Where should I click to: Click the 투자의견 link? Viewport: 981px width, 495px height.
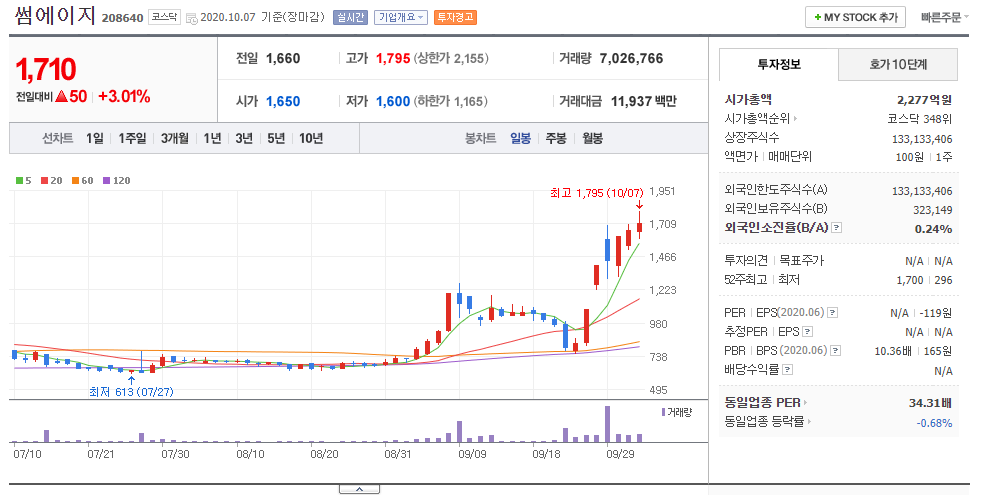coord(746,260)
